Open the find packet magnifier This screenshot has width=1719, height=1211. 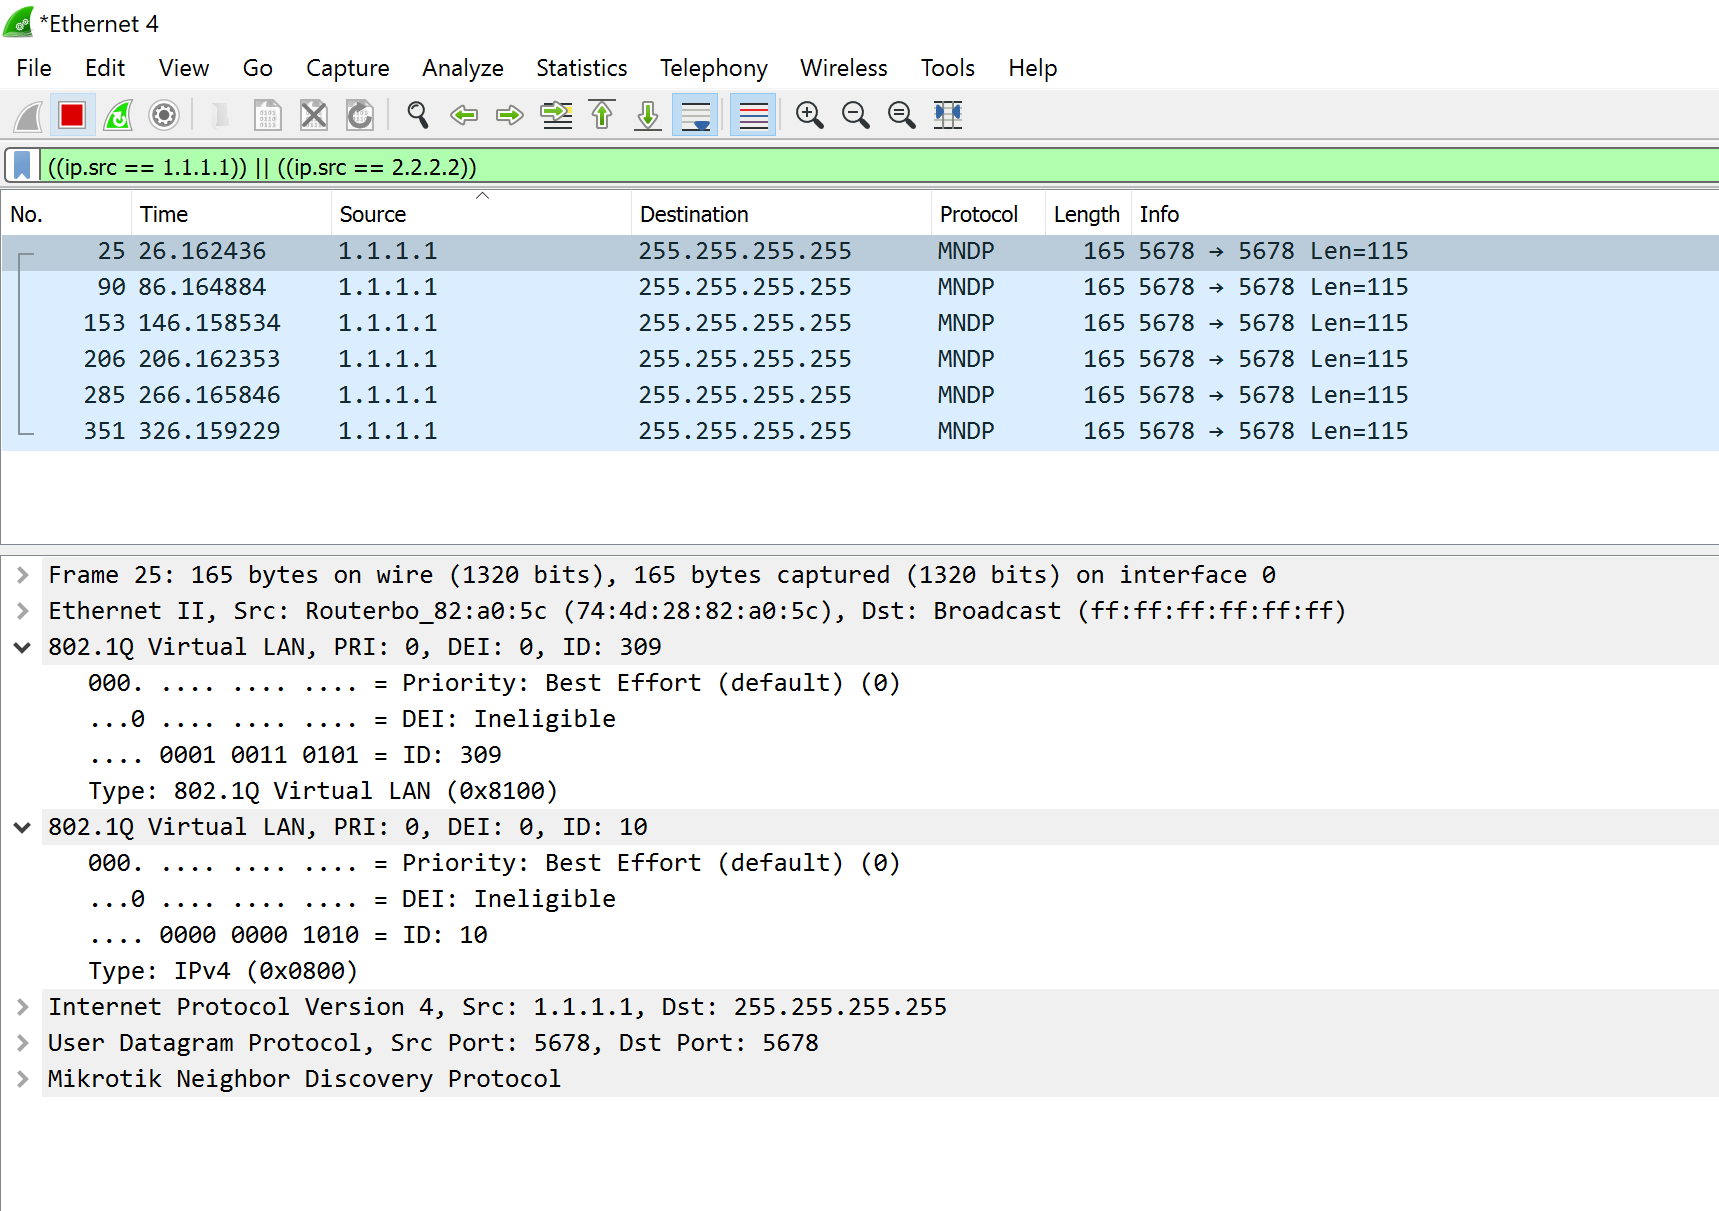click(418, 115)
